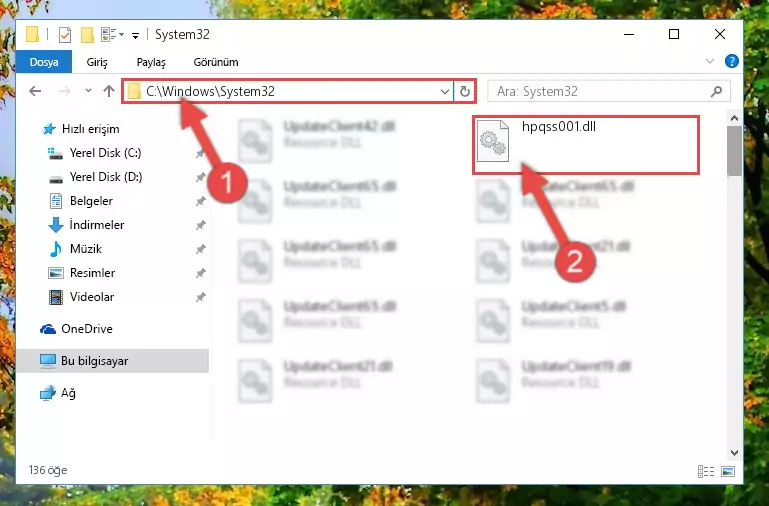769x506 pixels.
Task: Expand the ribbon with the chevron
Action: (710, 61)
